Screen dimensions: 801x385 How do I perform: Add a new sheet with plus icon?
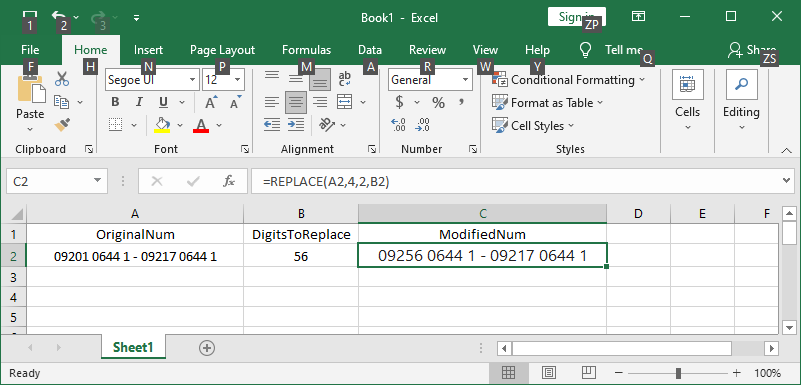207,348
